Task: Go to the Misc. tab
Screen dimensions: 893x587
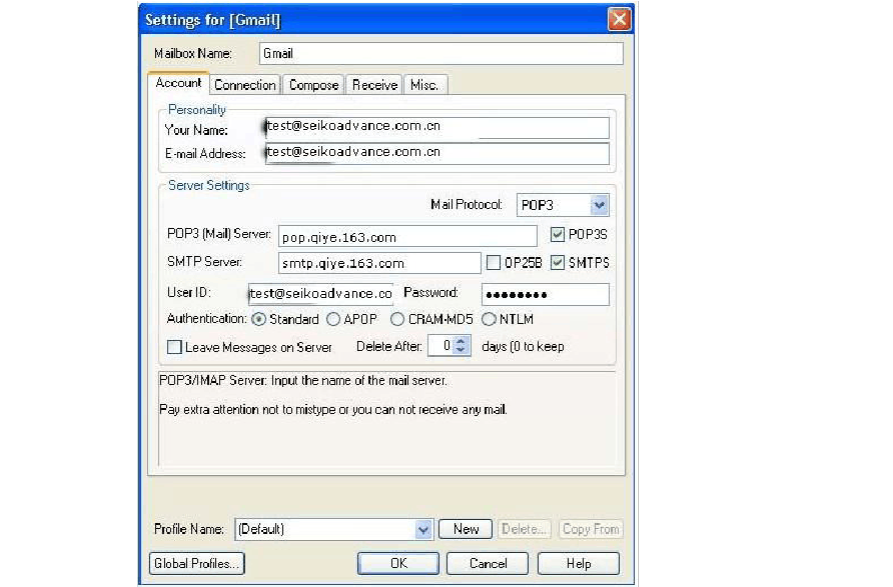Action: point(424,85)
